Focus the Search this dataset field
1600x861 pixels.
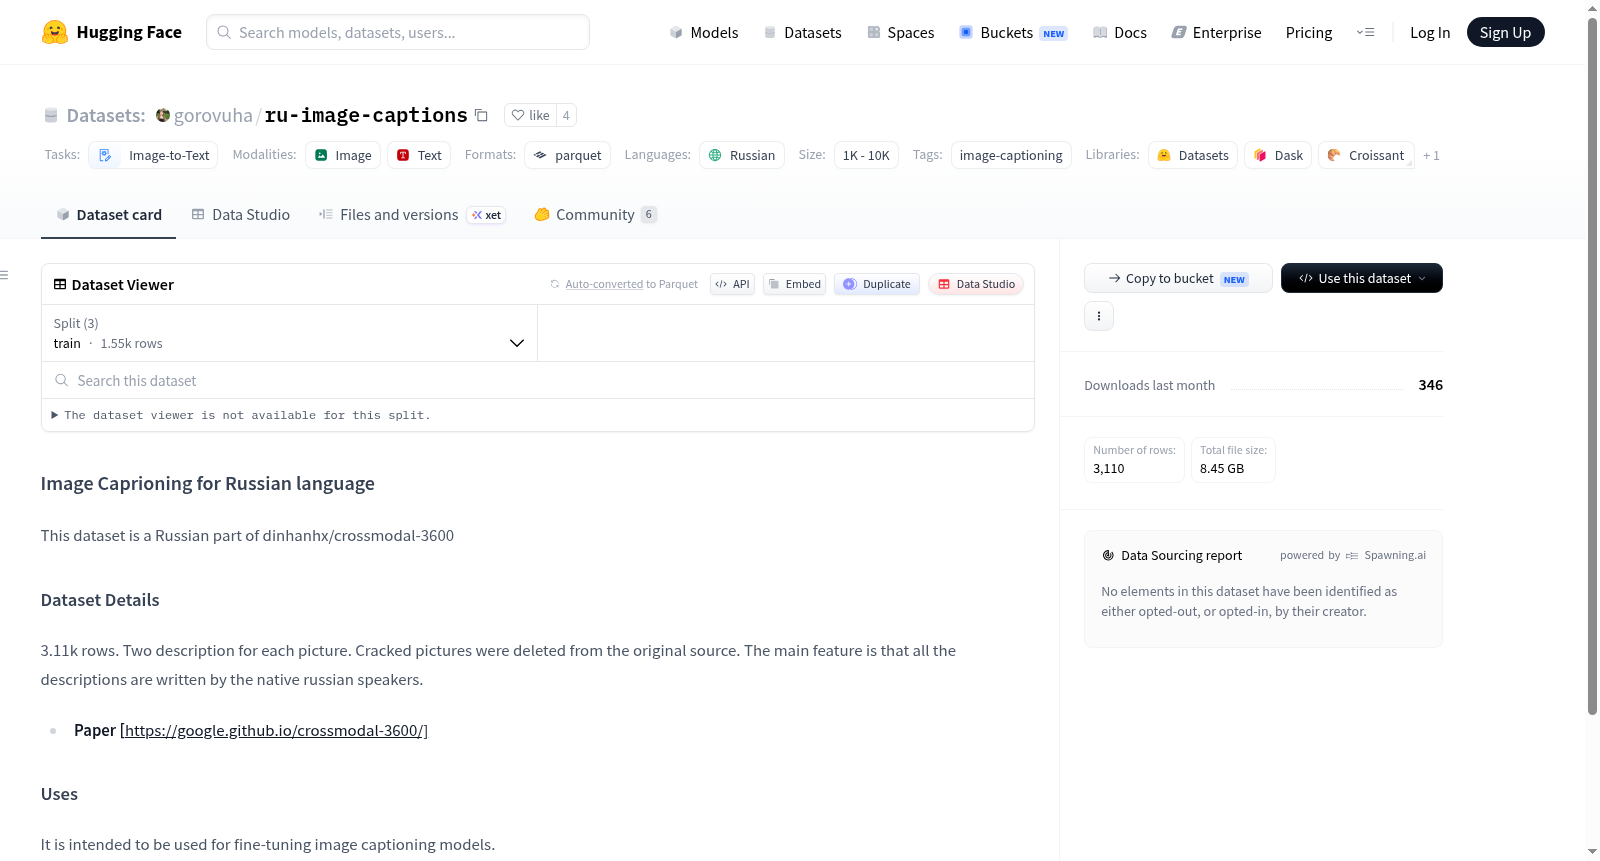pyautogui.click(x=538, y=381)
